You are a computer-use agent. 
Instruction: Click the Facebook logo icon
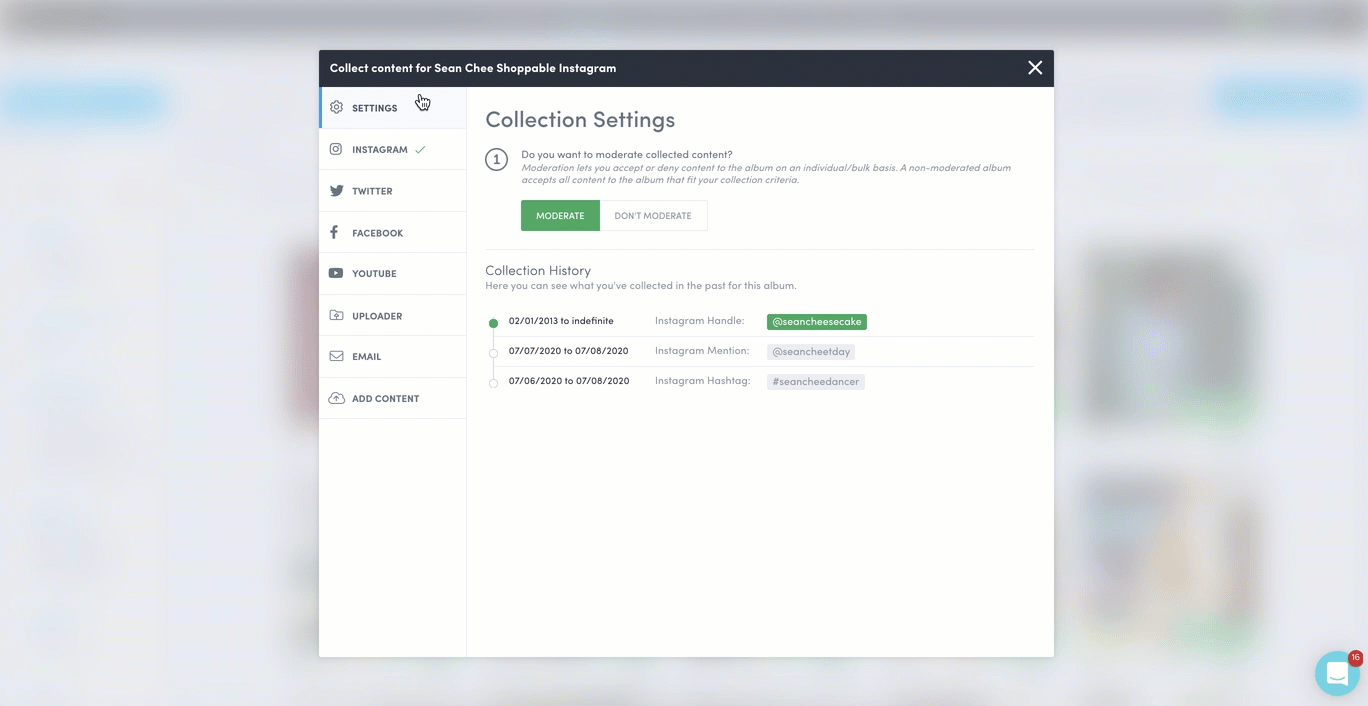[x=335, y=233]
